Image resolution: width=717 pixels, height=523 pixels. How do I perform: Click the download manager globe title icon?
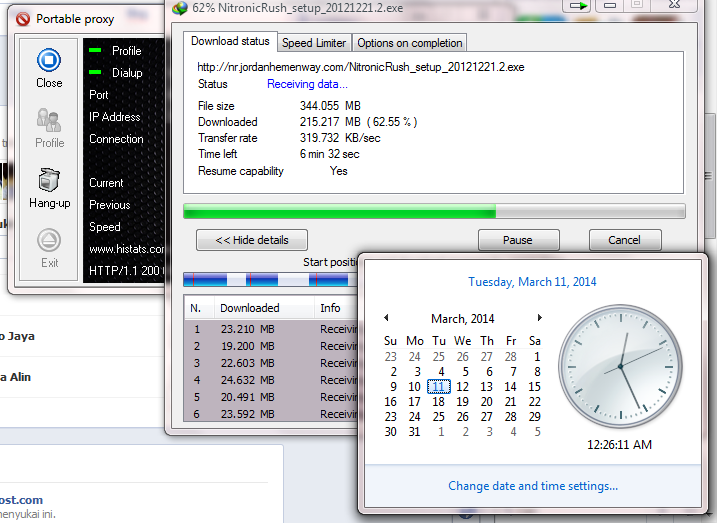[180, 8]
